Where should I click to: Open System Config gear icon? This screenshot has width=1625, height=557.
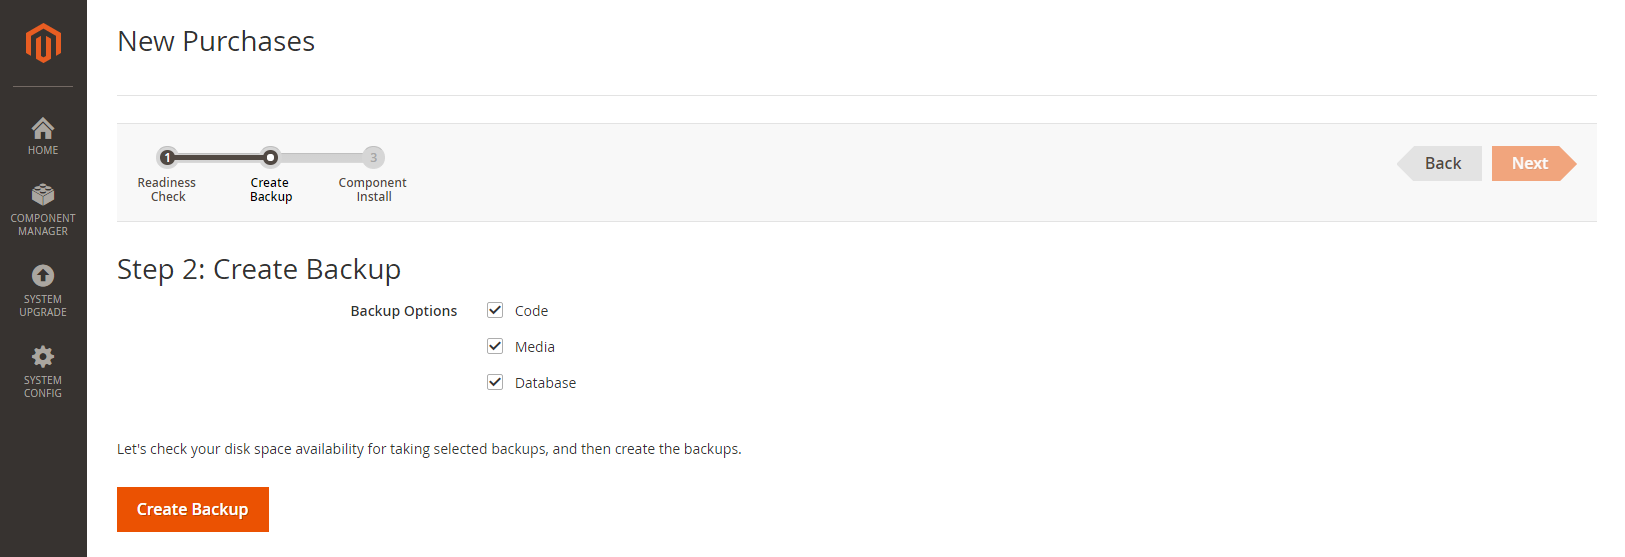43,356
